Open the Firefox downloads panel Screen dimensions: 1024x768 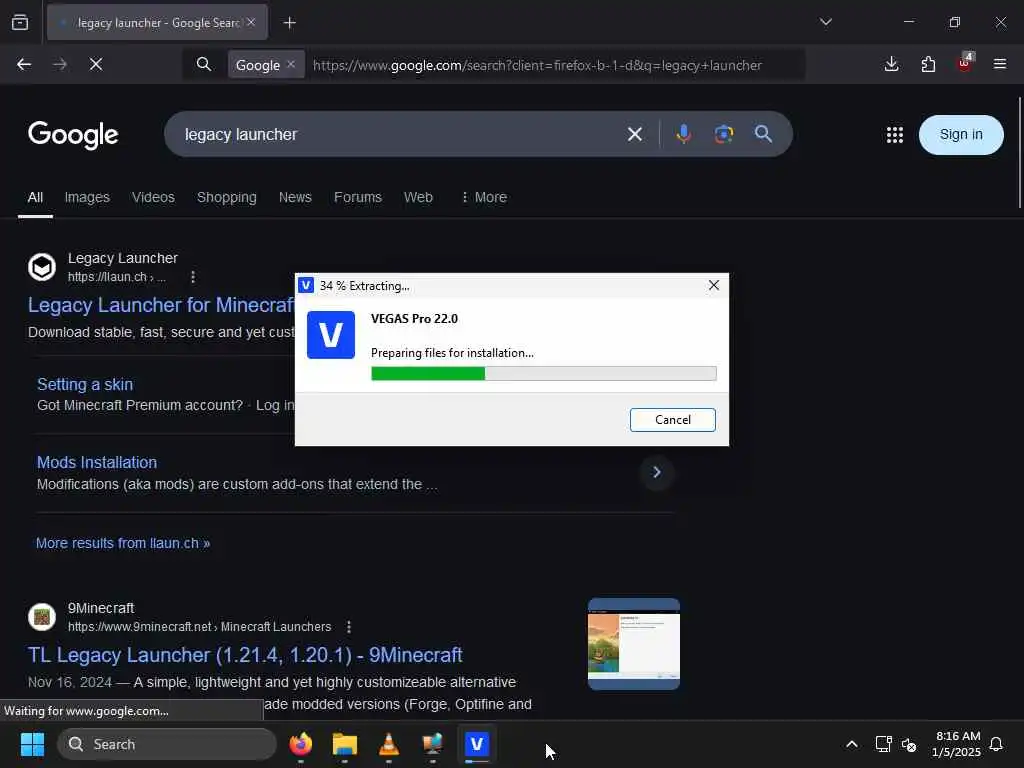pos(891,64)
